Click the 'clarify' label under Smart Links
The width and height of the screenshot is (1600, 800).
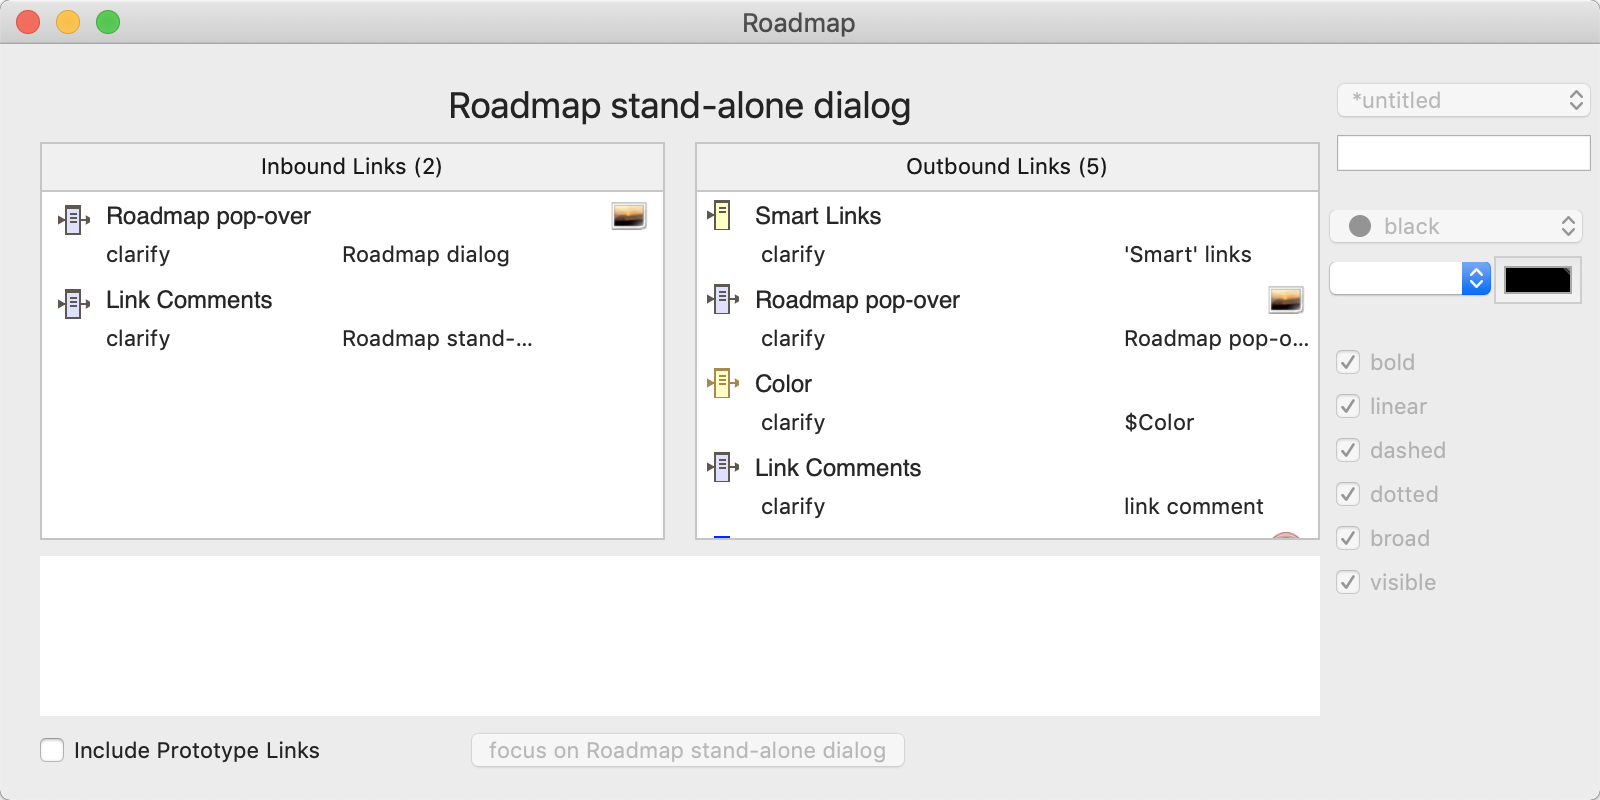pos(793,254)
